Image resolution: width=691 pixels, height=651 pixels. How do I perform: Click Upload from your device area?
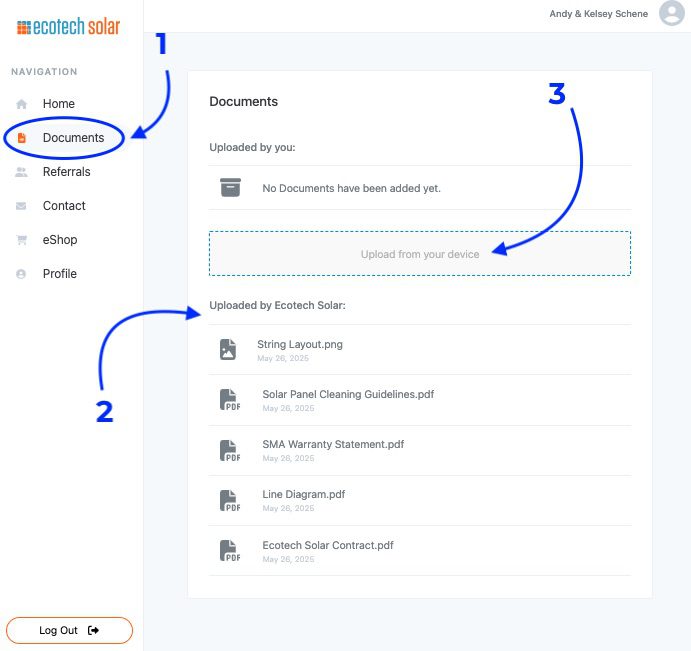click(420, 254)
